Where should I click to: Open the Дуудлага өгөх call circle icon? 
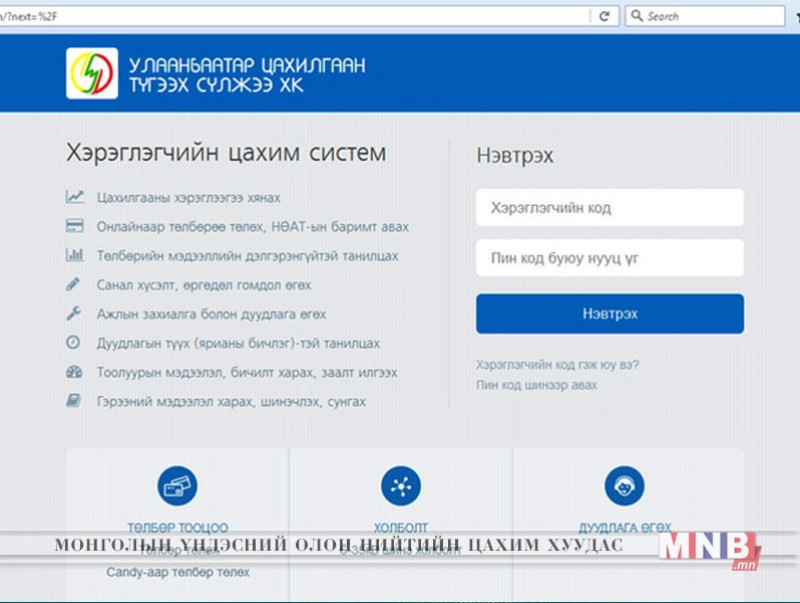pos(624,487)
